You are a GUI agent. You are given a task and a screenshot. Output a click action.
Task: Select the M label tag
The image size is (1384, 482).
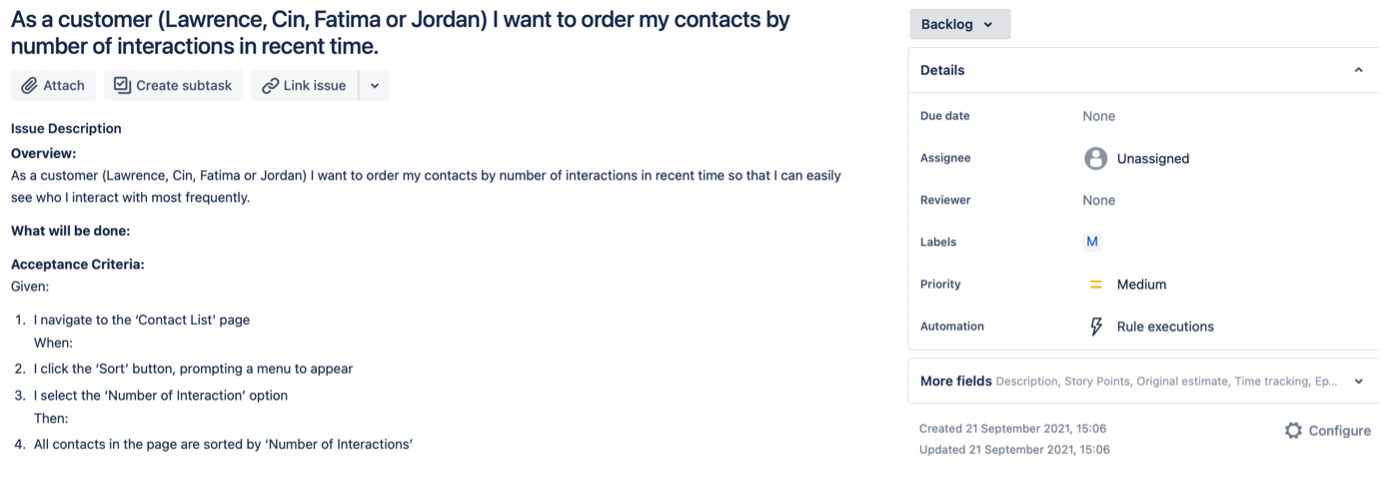[1092, 242]
